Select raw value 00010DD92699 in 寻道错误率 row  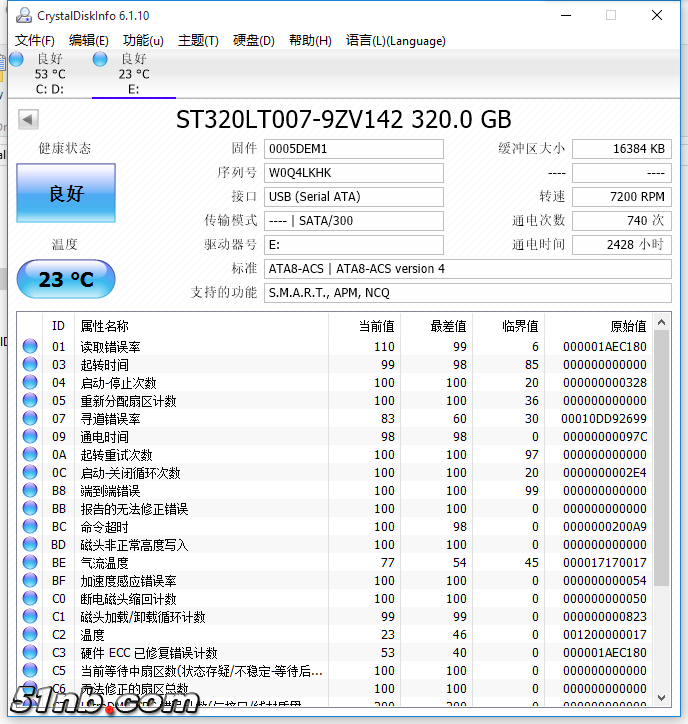(x=604, y=419)
